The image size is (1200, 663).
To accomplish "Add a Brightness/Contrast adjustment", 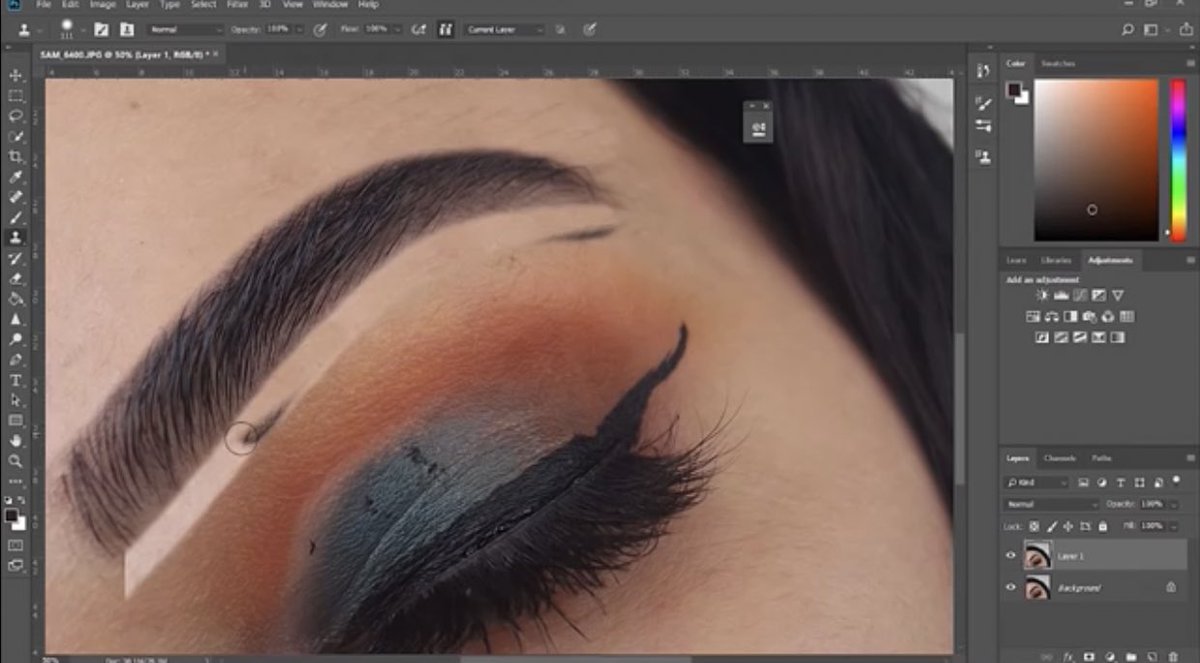I will coord(1043,296).
